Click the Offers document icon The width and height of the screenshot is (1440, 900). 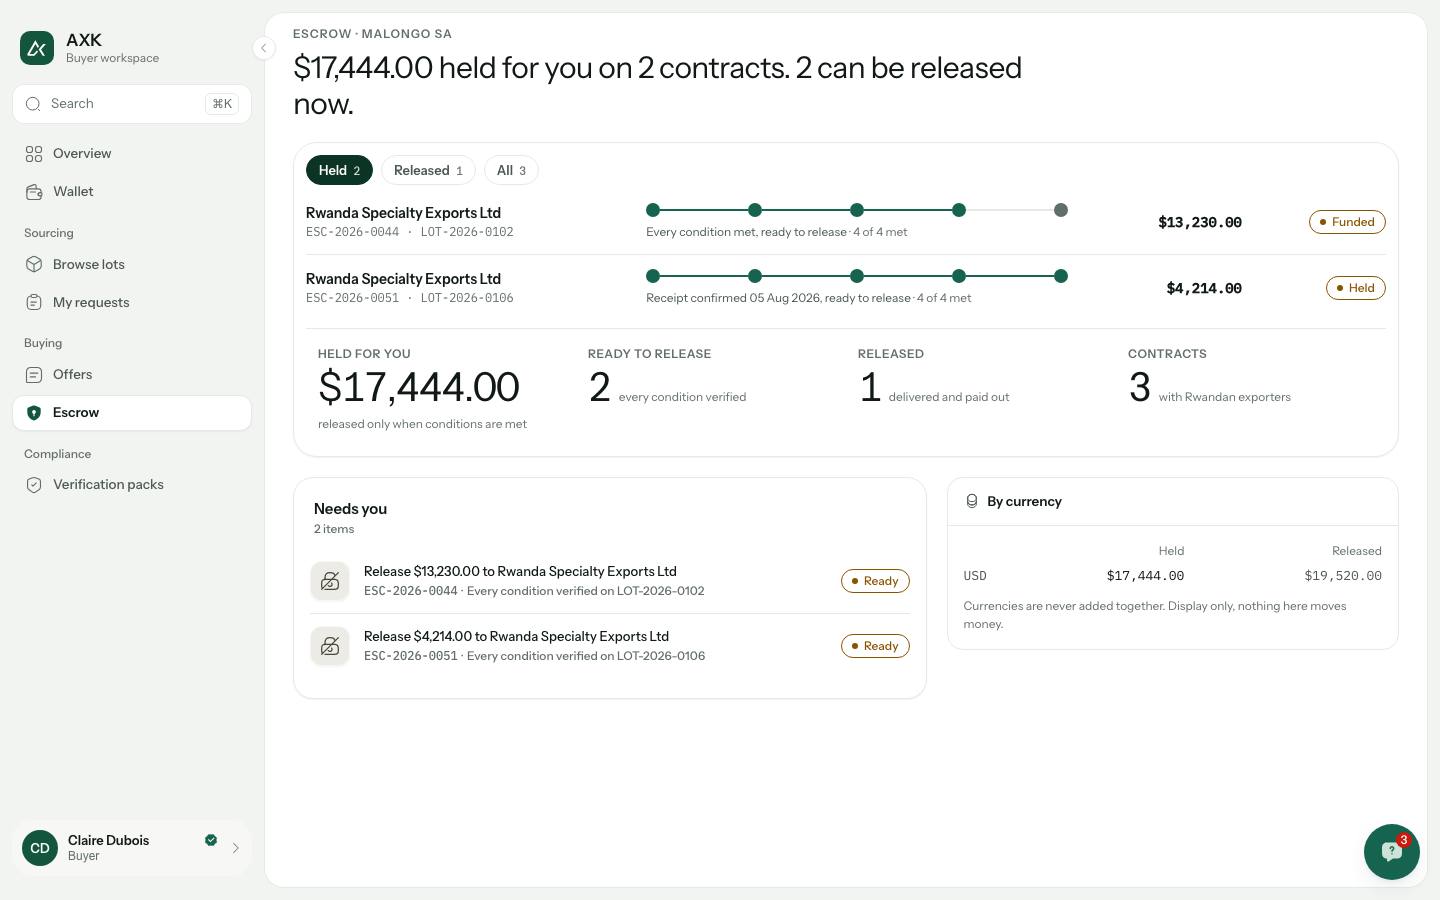(x=34, y=375)
